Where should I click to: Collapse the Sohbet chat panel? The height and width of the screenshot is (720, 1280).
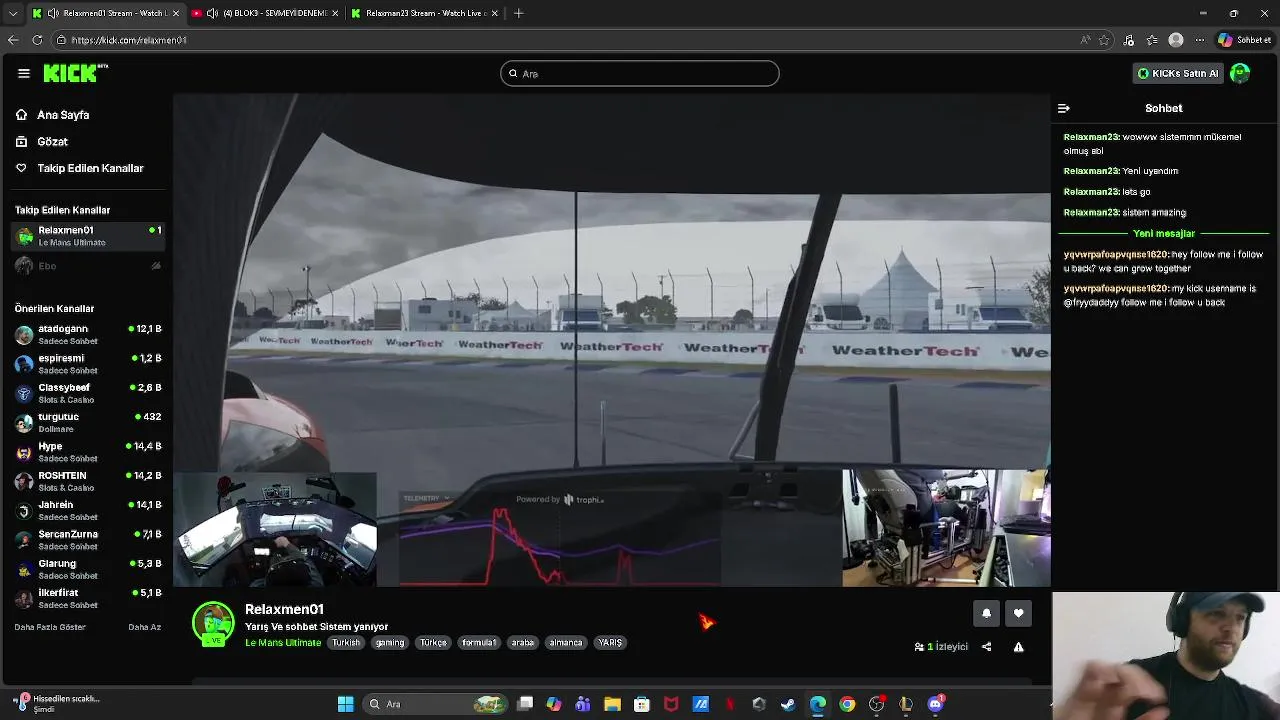point(1064,108)
